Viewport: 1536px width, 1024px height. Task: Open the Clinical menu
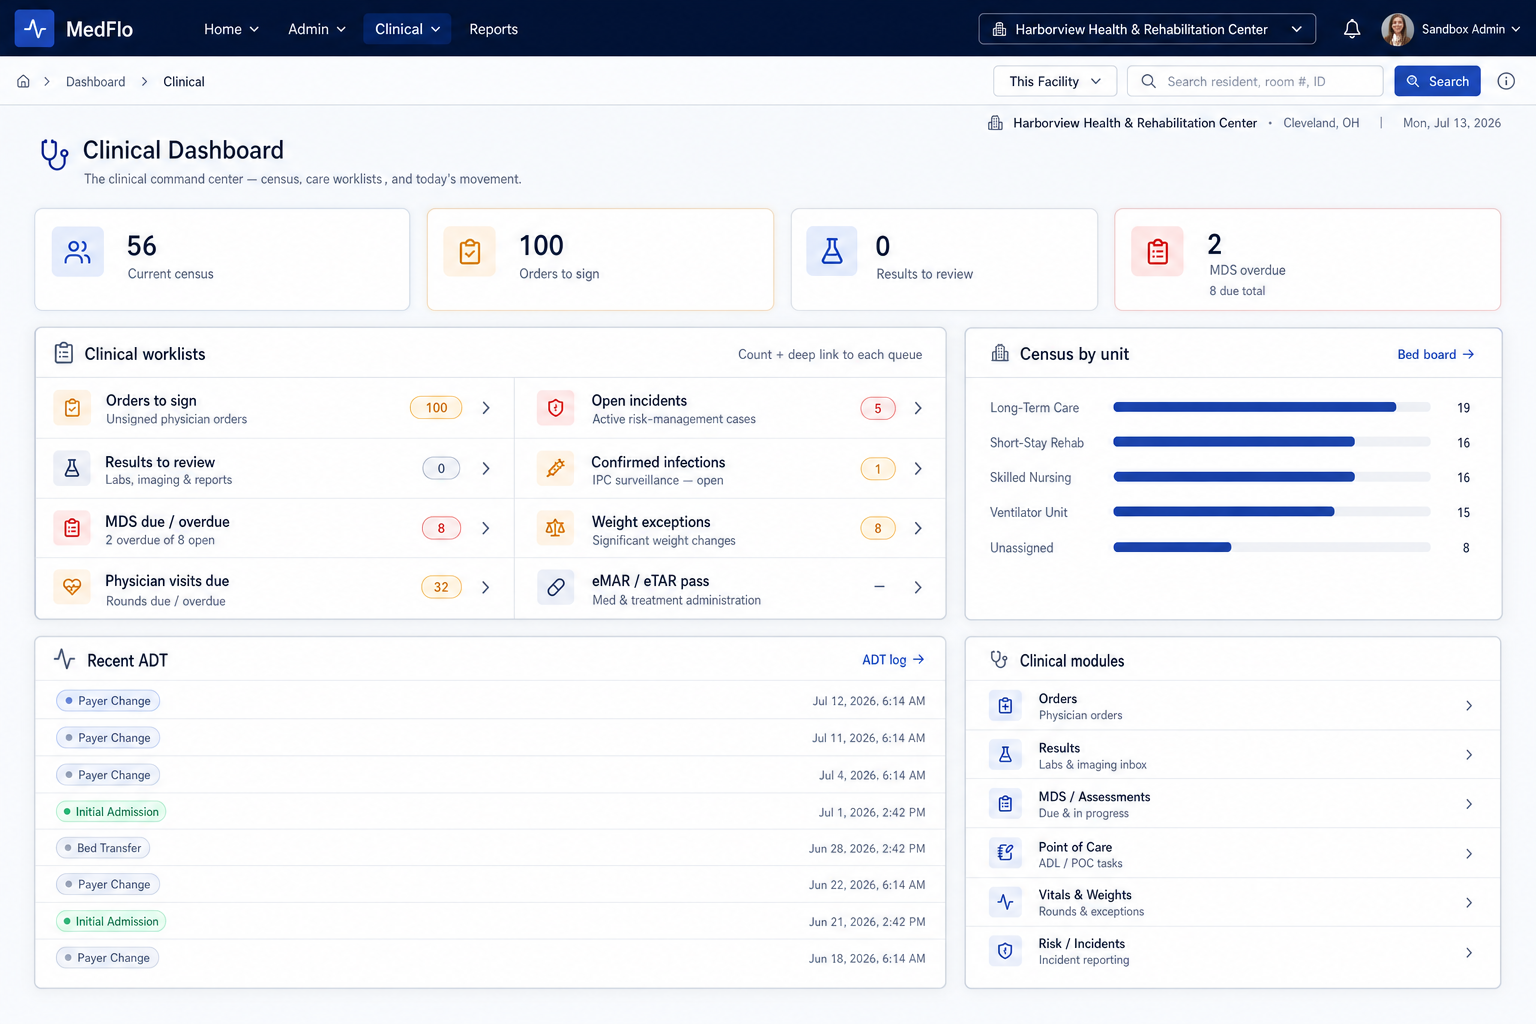coord(407,29)
